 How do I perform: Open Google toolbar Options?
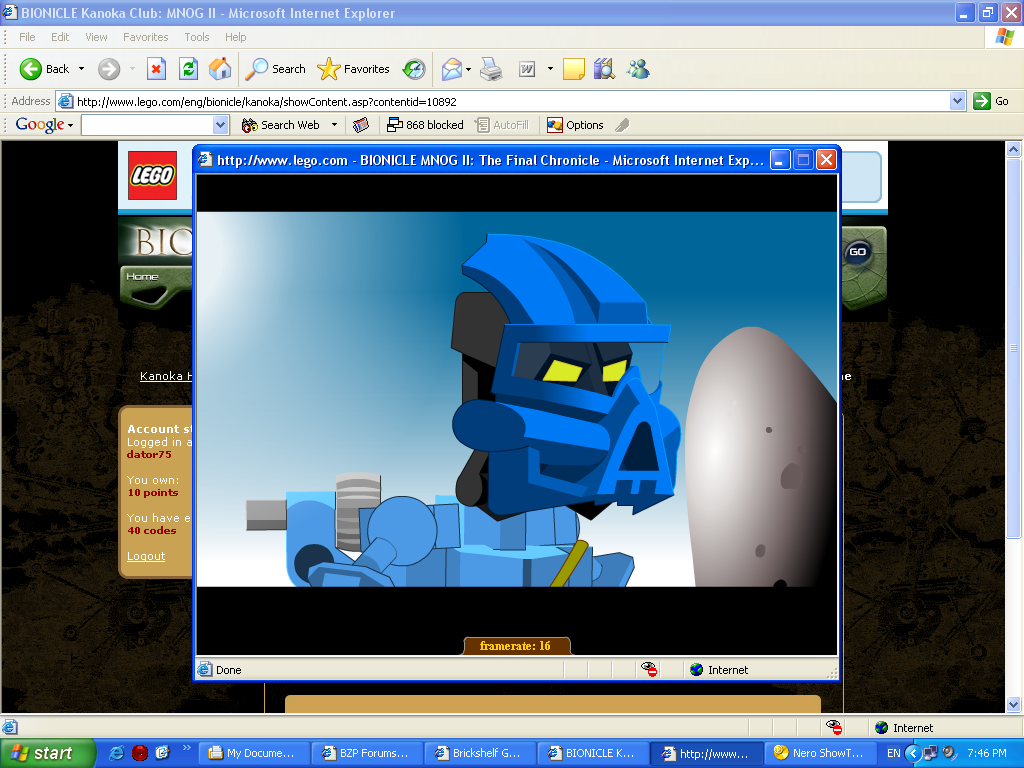pyautogui.click(x=575, y=125)
